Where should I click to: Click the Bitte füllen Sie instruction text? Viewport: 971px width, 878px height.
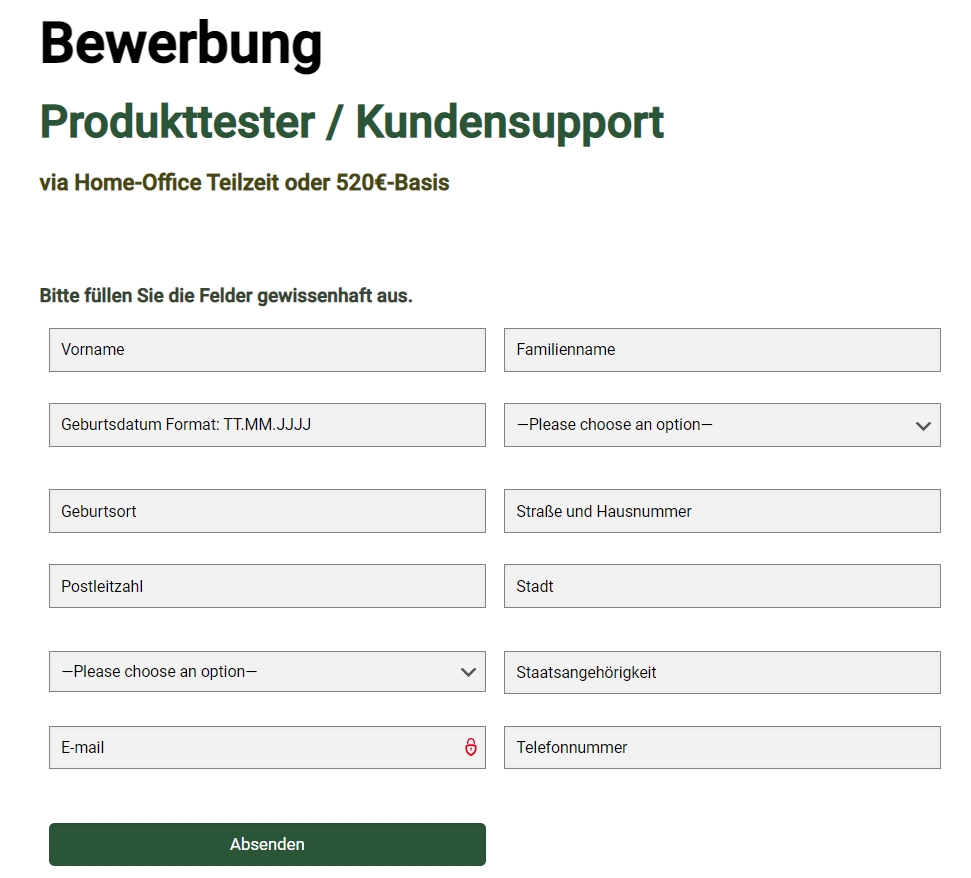226,296
